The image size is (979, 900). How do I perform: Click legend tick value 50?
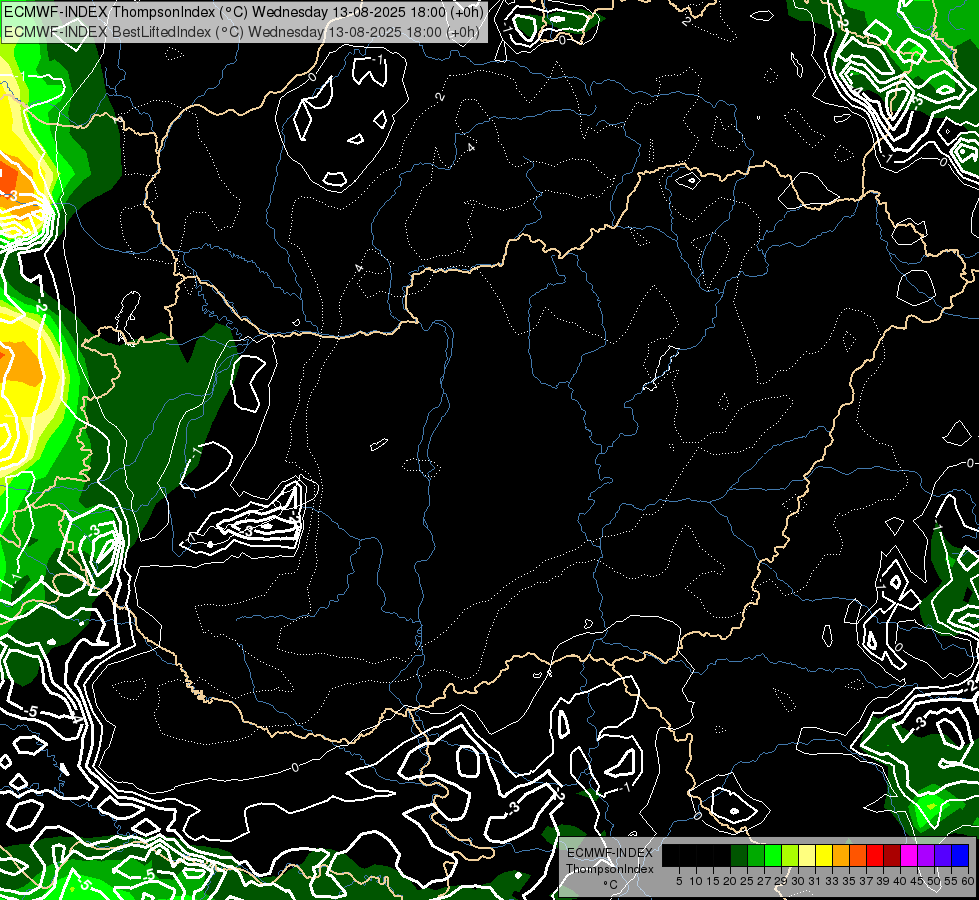[x=935, y=881]
